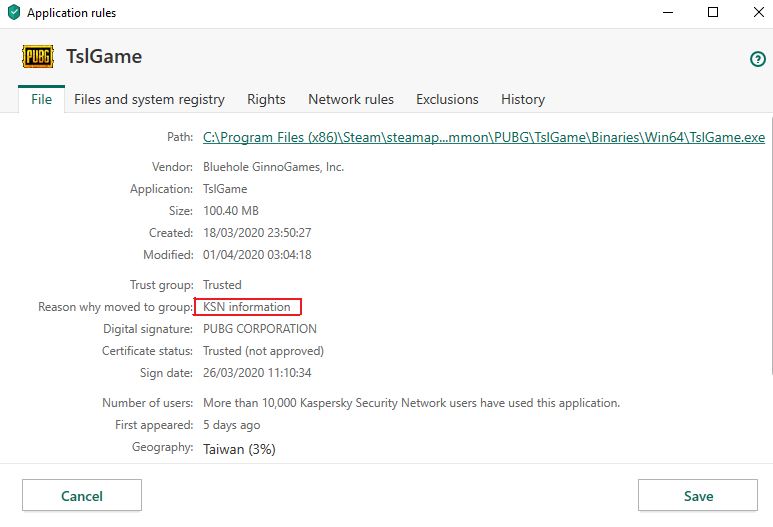Viewport: 773px width, 527px height.
Task: Save the application rules
Action: pyautogui.click(x=698, y=496)
